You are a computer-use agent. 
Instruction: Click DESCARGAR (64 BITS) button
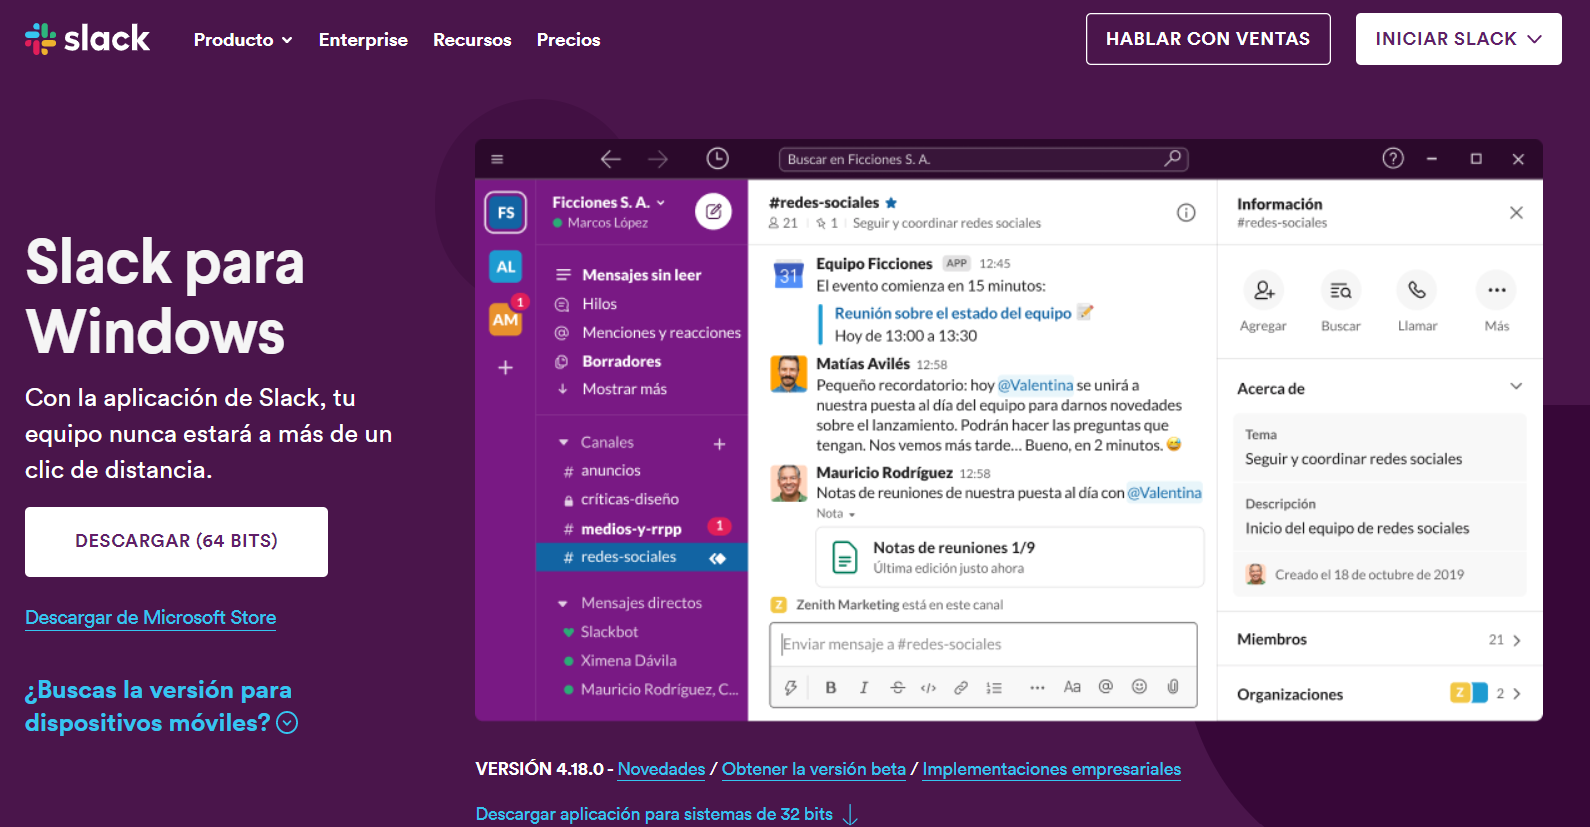tap(176, 541)
